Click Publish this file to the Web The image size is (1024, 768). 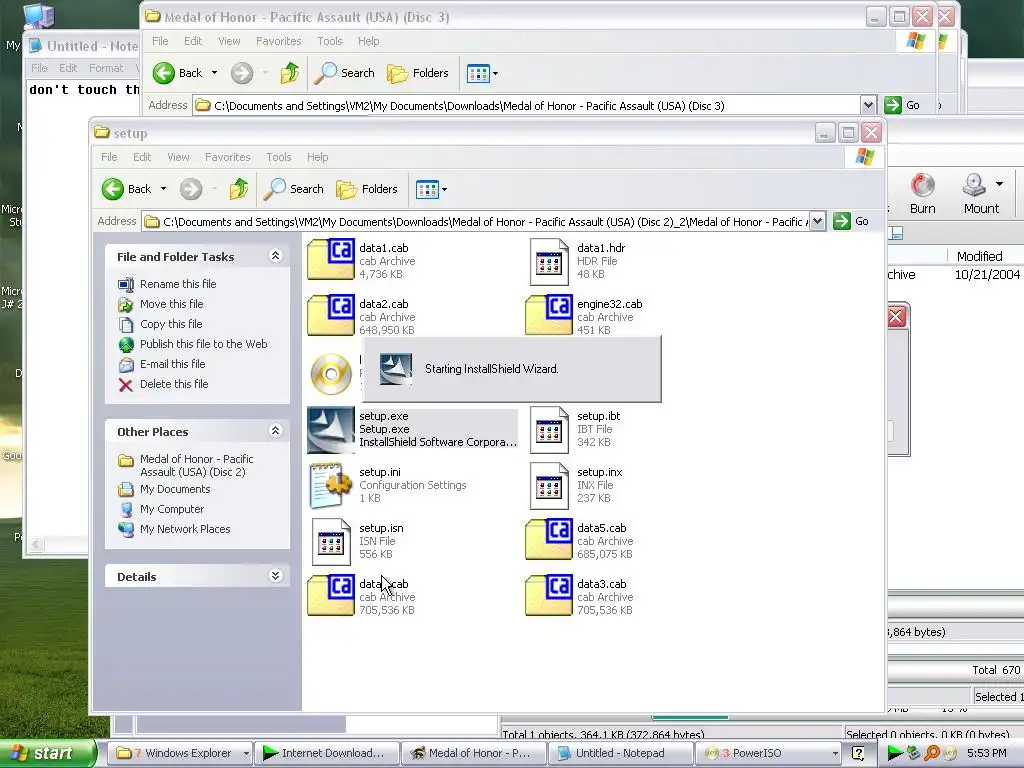[x=203, y=344]
